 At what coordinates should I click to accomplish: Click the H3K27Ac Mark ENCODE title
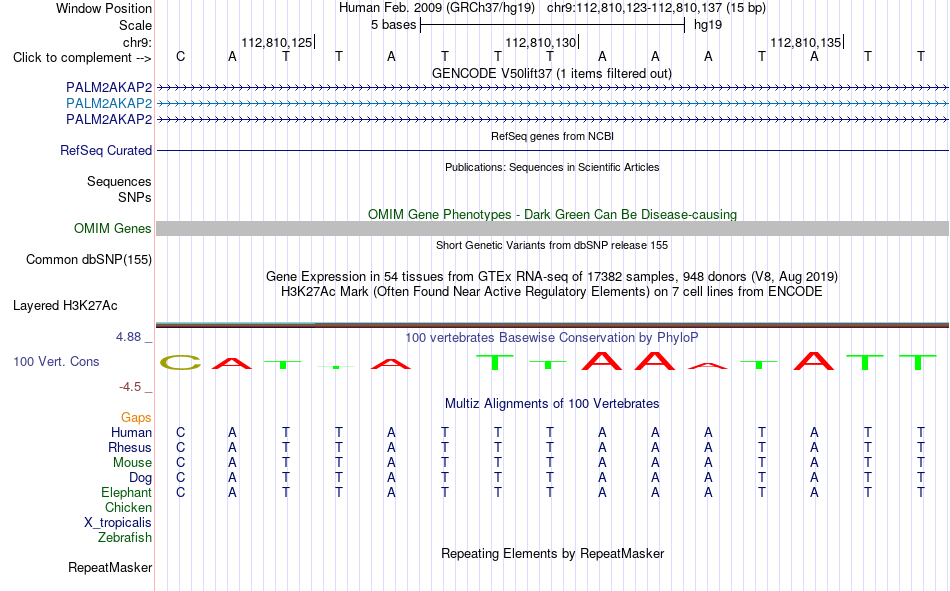click(x=552, y=292)
